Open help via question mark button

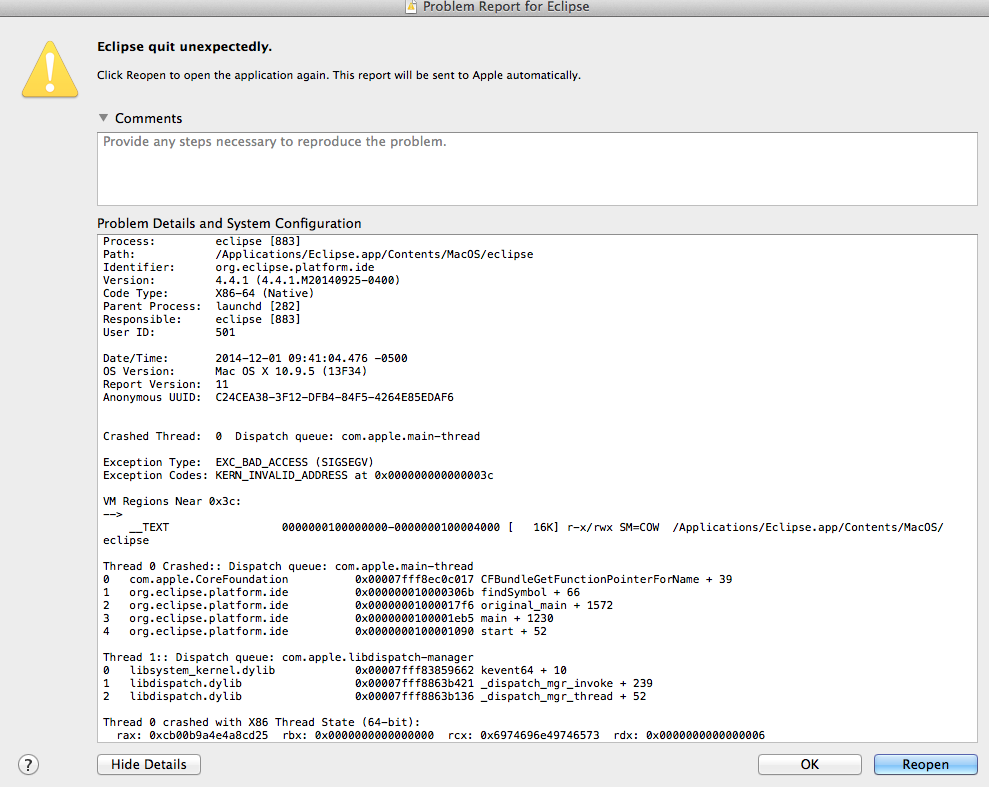click(28, 764)
